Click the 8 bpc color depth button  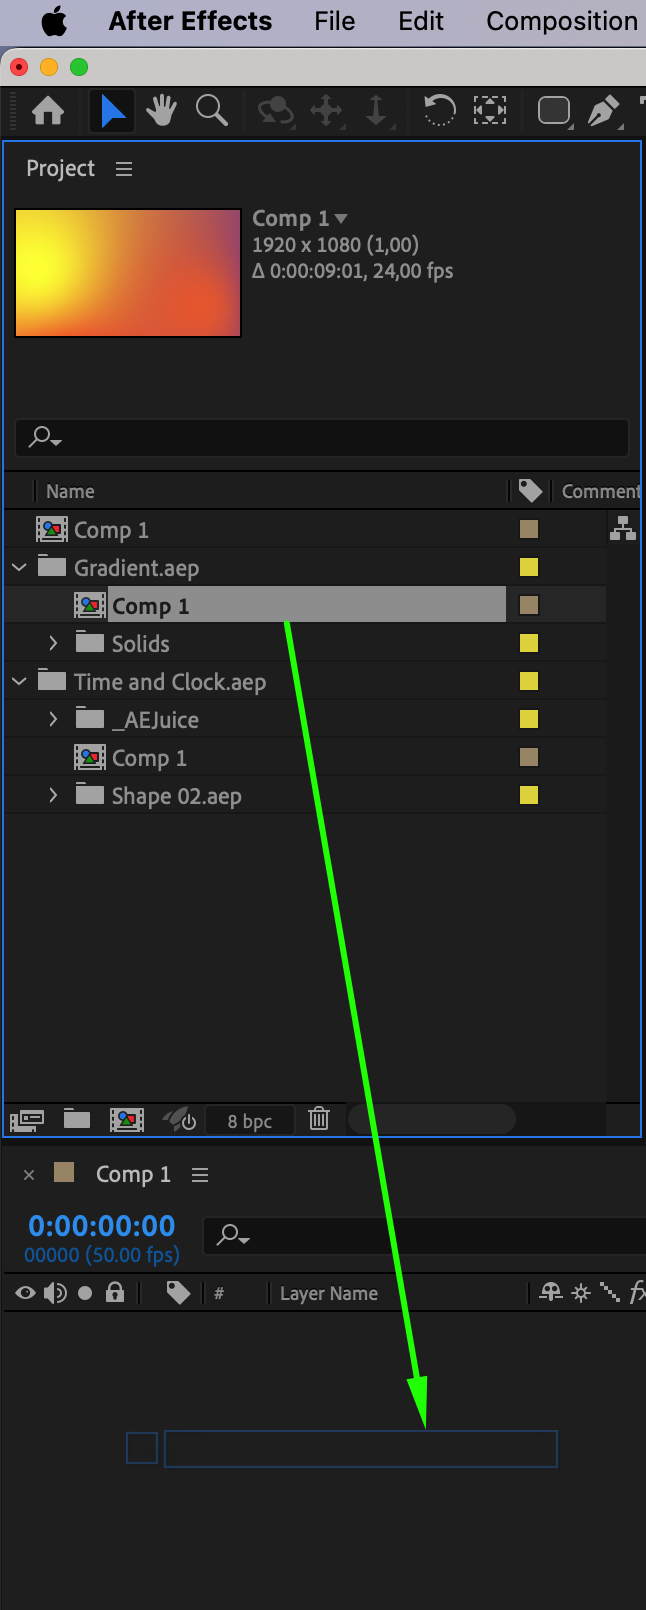pyautogui.click(x=250, y=1121)
